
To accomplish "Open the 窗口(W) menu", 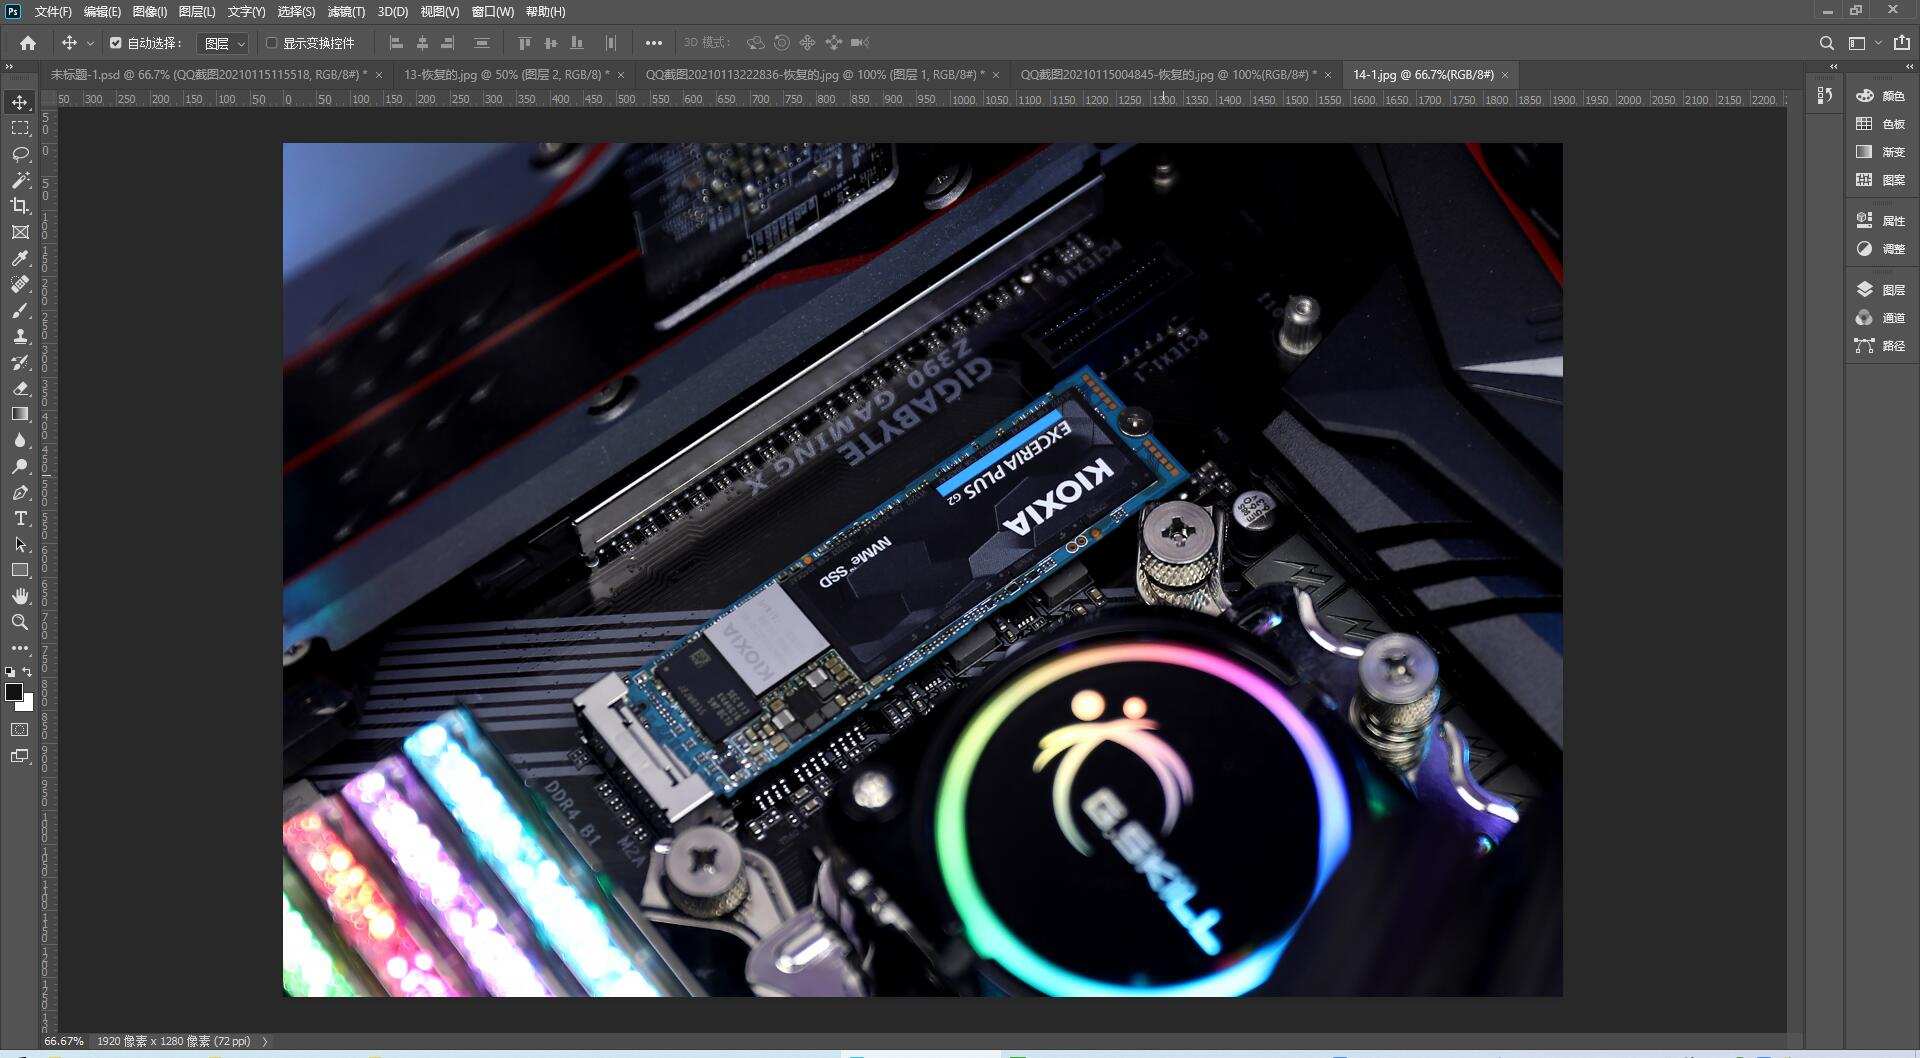I will click(x=493, y=12).
